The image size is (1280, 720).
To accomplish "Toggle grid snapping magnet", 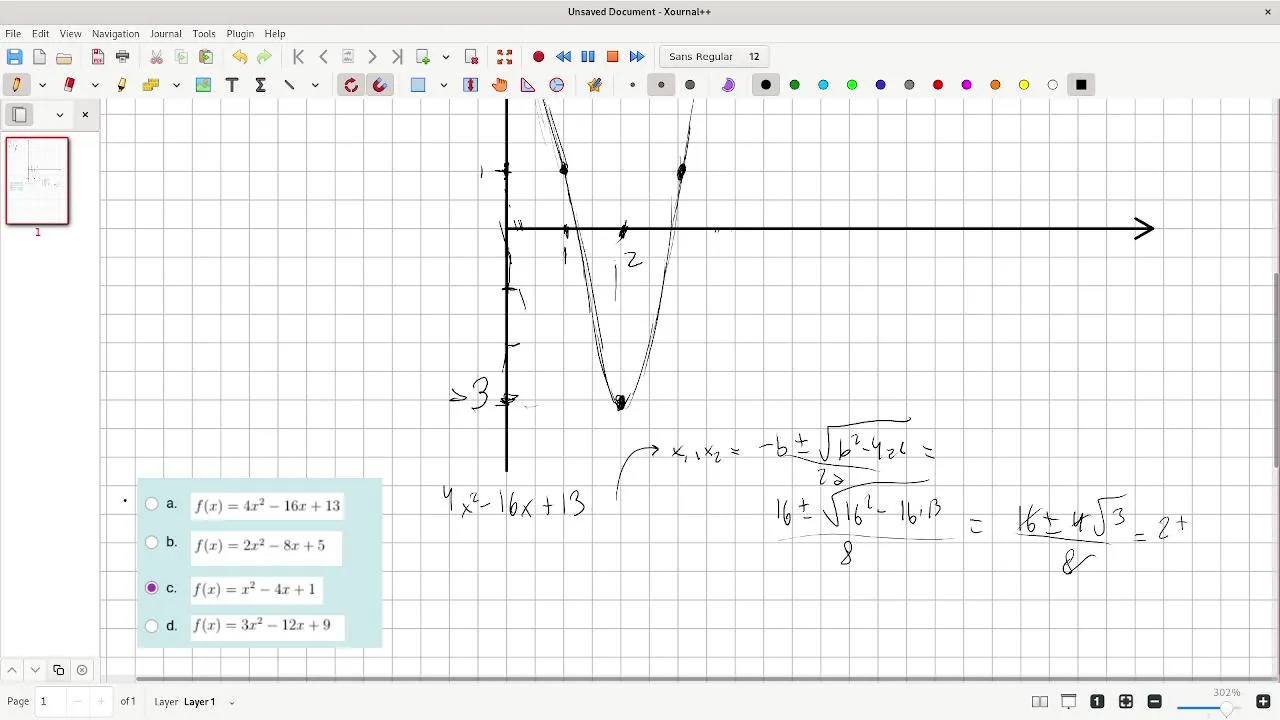I will click(x=380, y=85).
